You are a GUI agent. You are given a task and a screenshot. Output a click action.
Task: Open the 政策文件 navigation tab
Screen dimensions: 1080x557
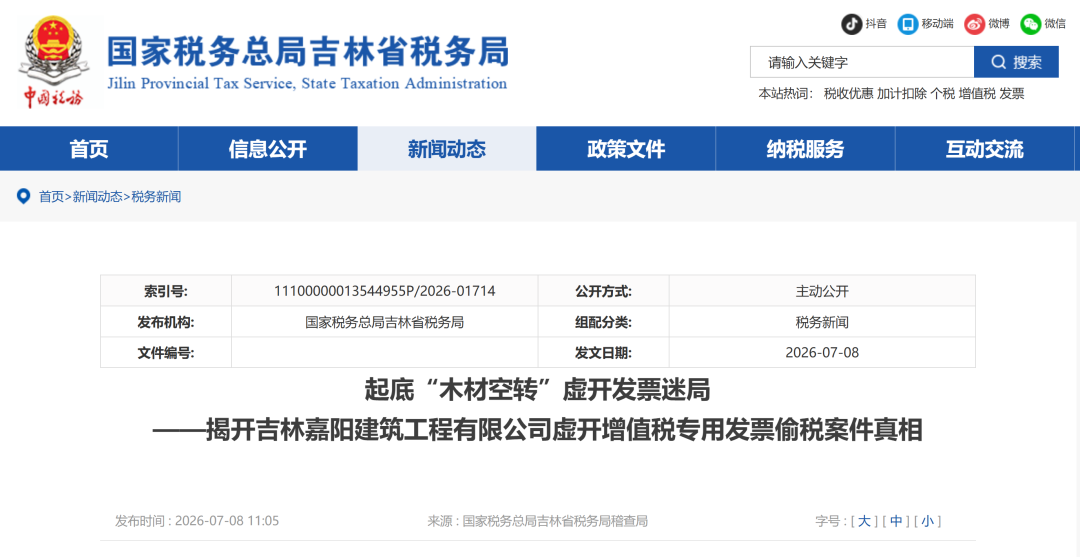pyautogui.click(x=626, y=149)
